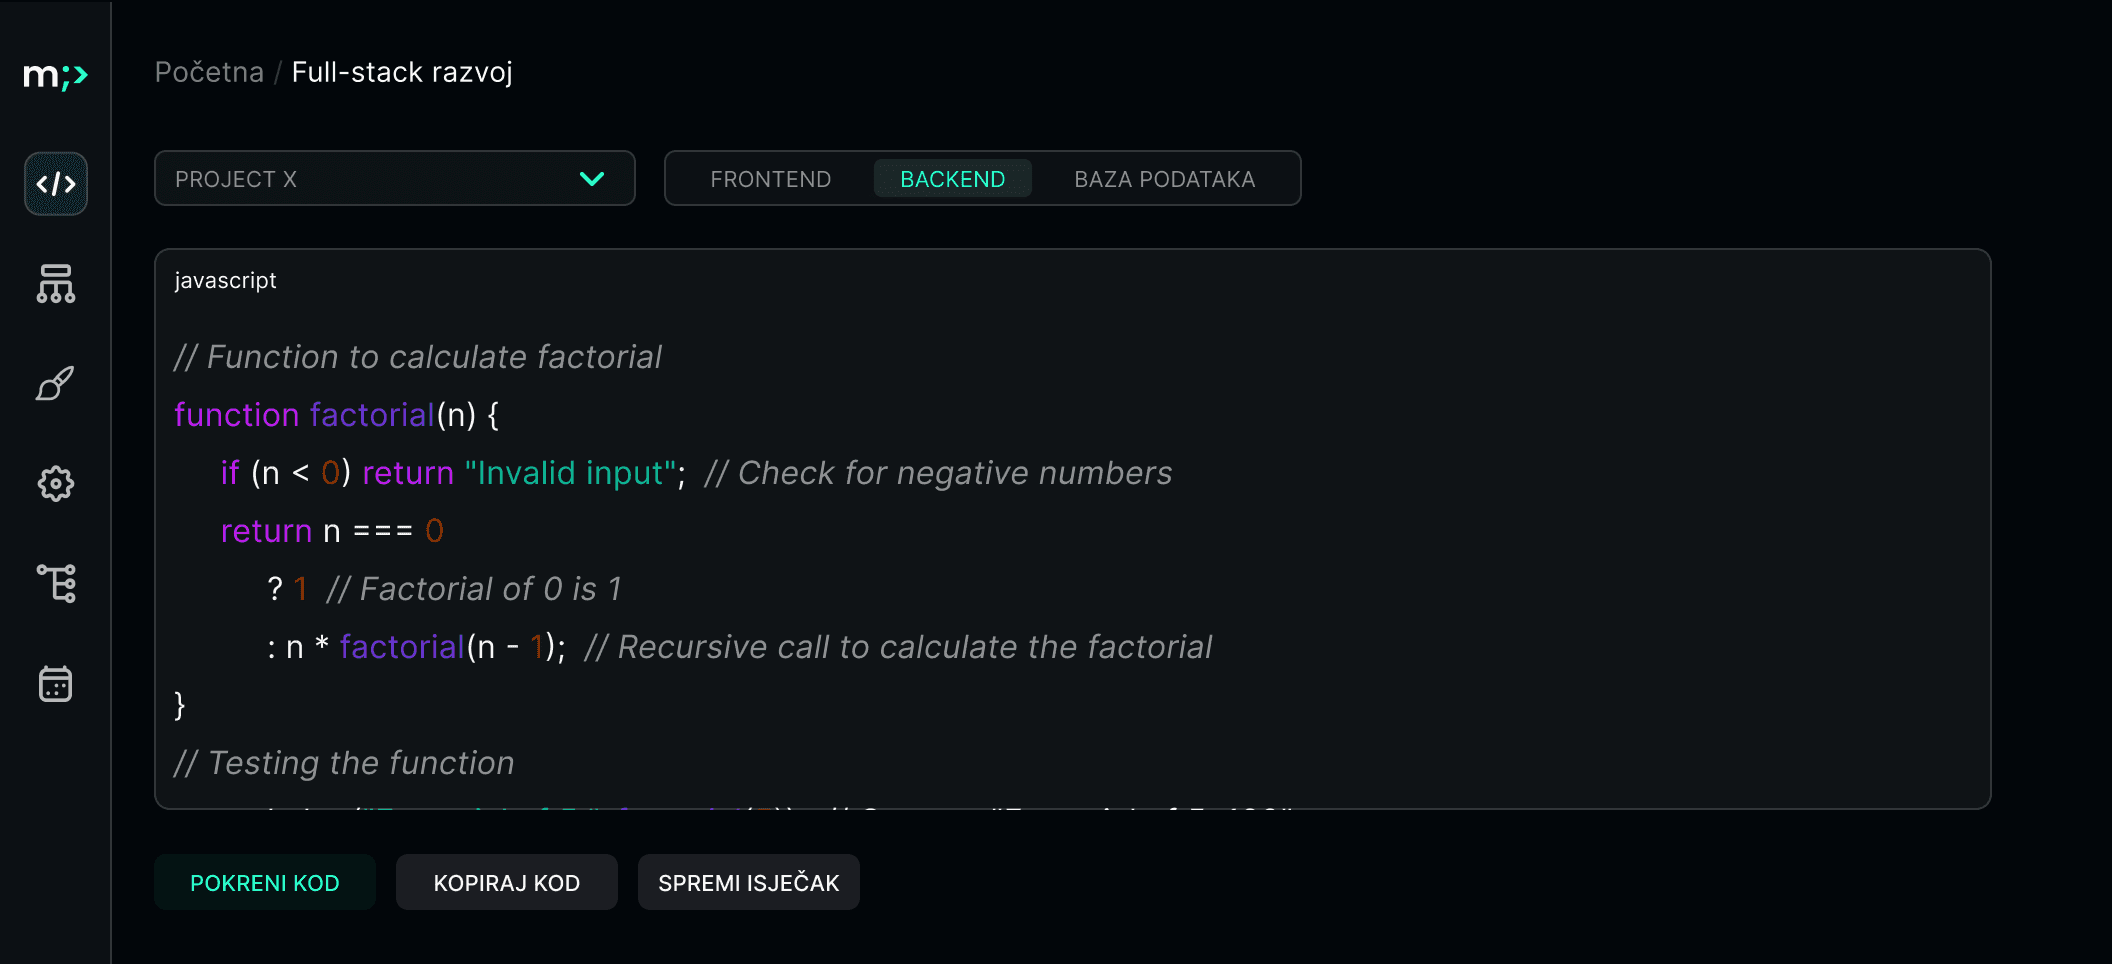
Task: Click the Full-stack razvoj breadcrumb
Action: [401, 71]
